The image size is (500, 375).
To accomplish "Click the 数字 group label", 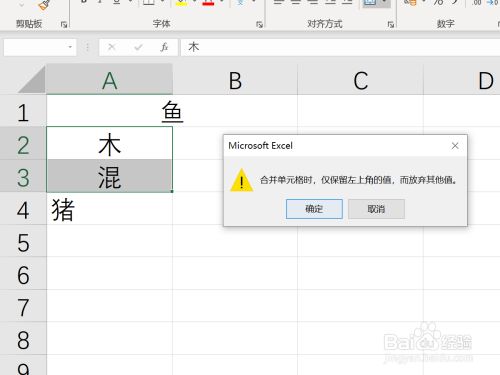I will point(446,24).
